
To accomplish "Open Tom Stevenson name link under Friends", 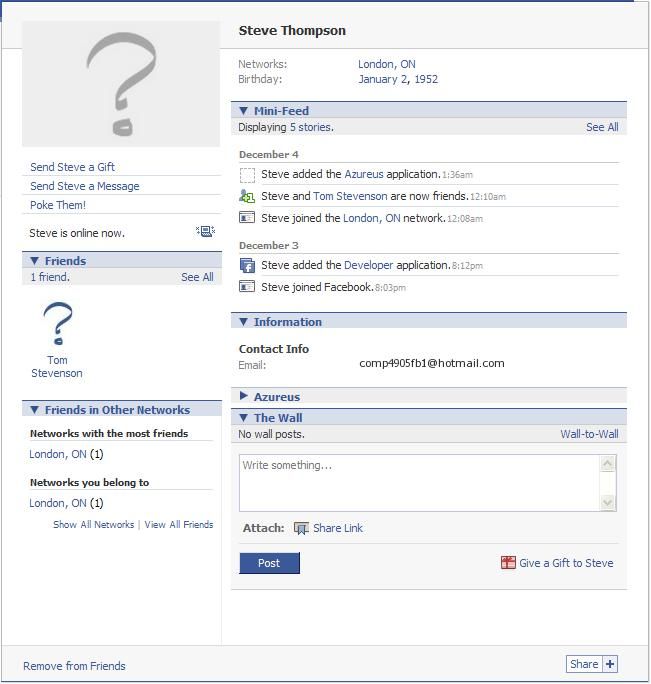I will (57, 367).
